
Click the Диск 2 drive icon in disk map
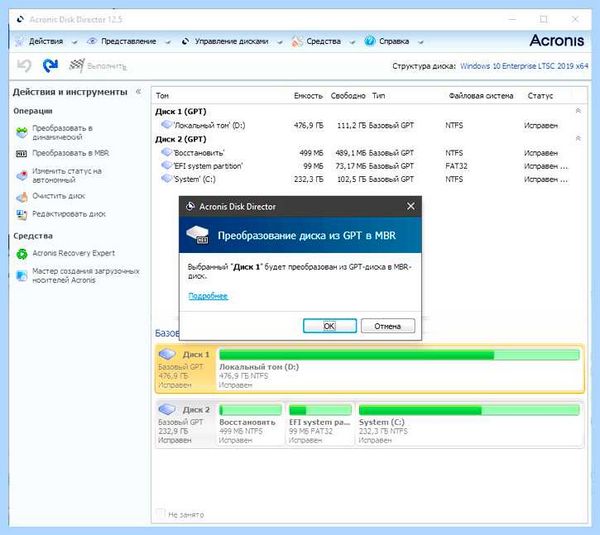[x=167, y=409]
